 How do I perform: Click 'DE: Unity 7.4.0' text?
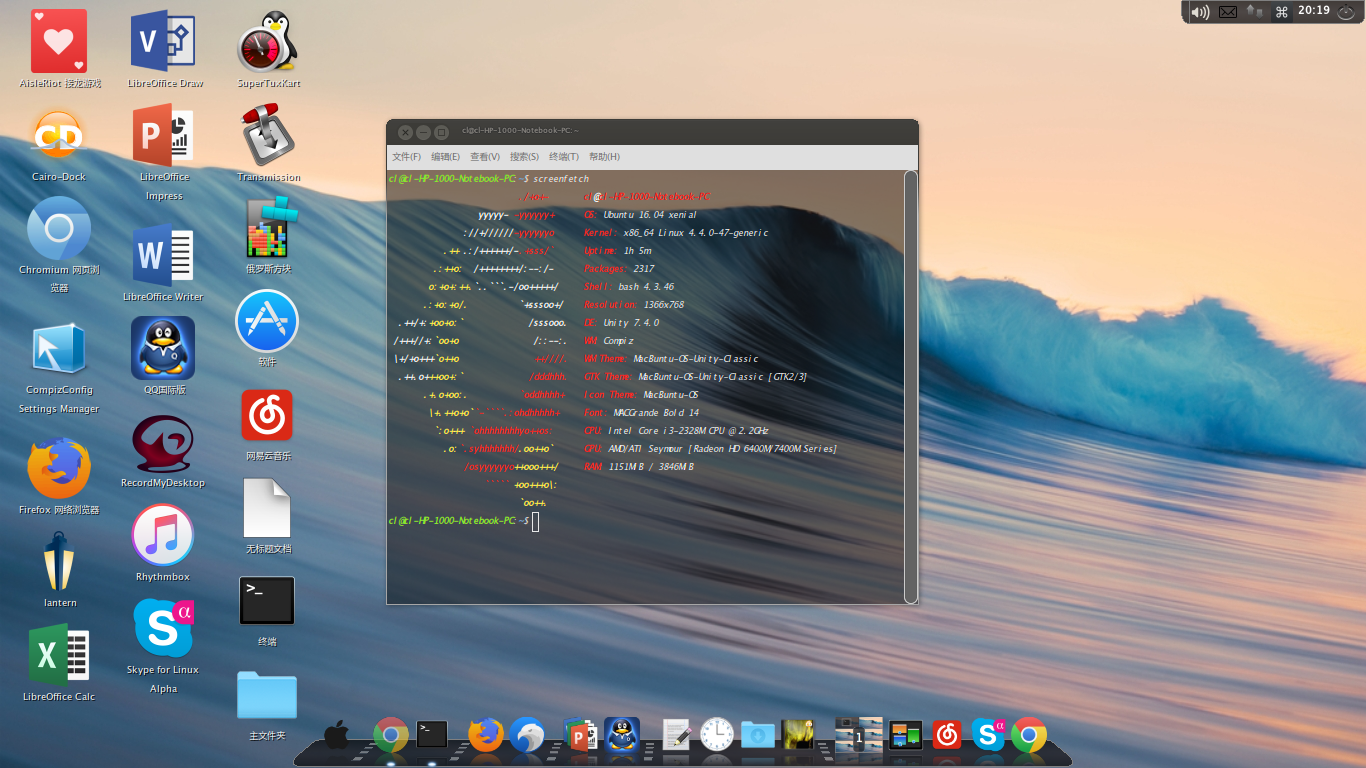click(621, 323)
